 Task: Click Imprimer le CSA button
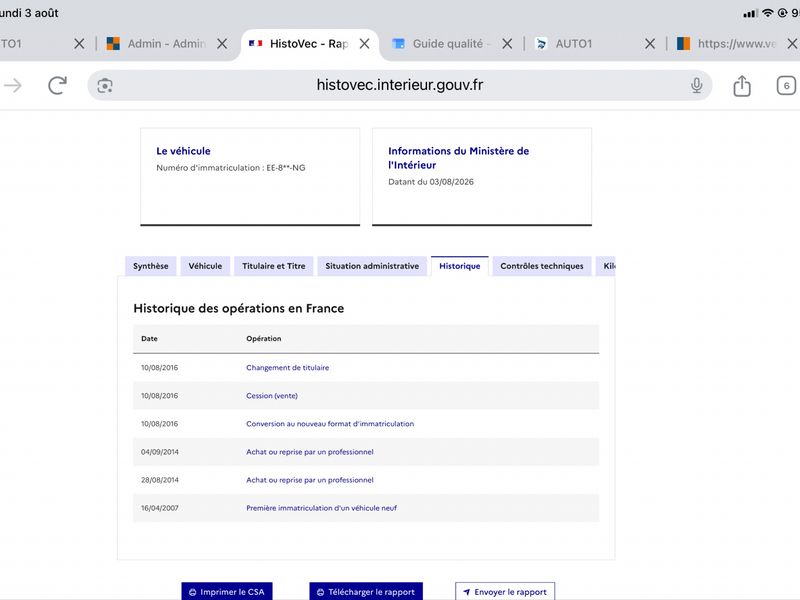[x=227, y=591]
